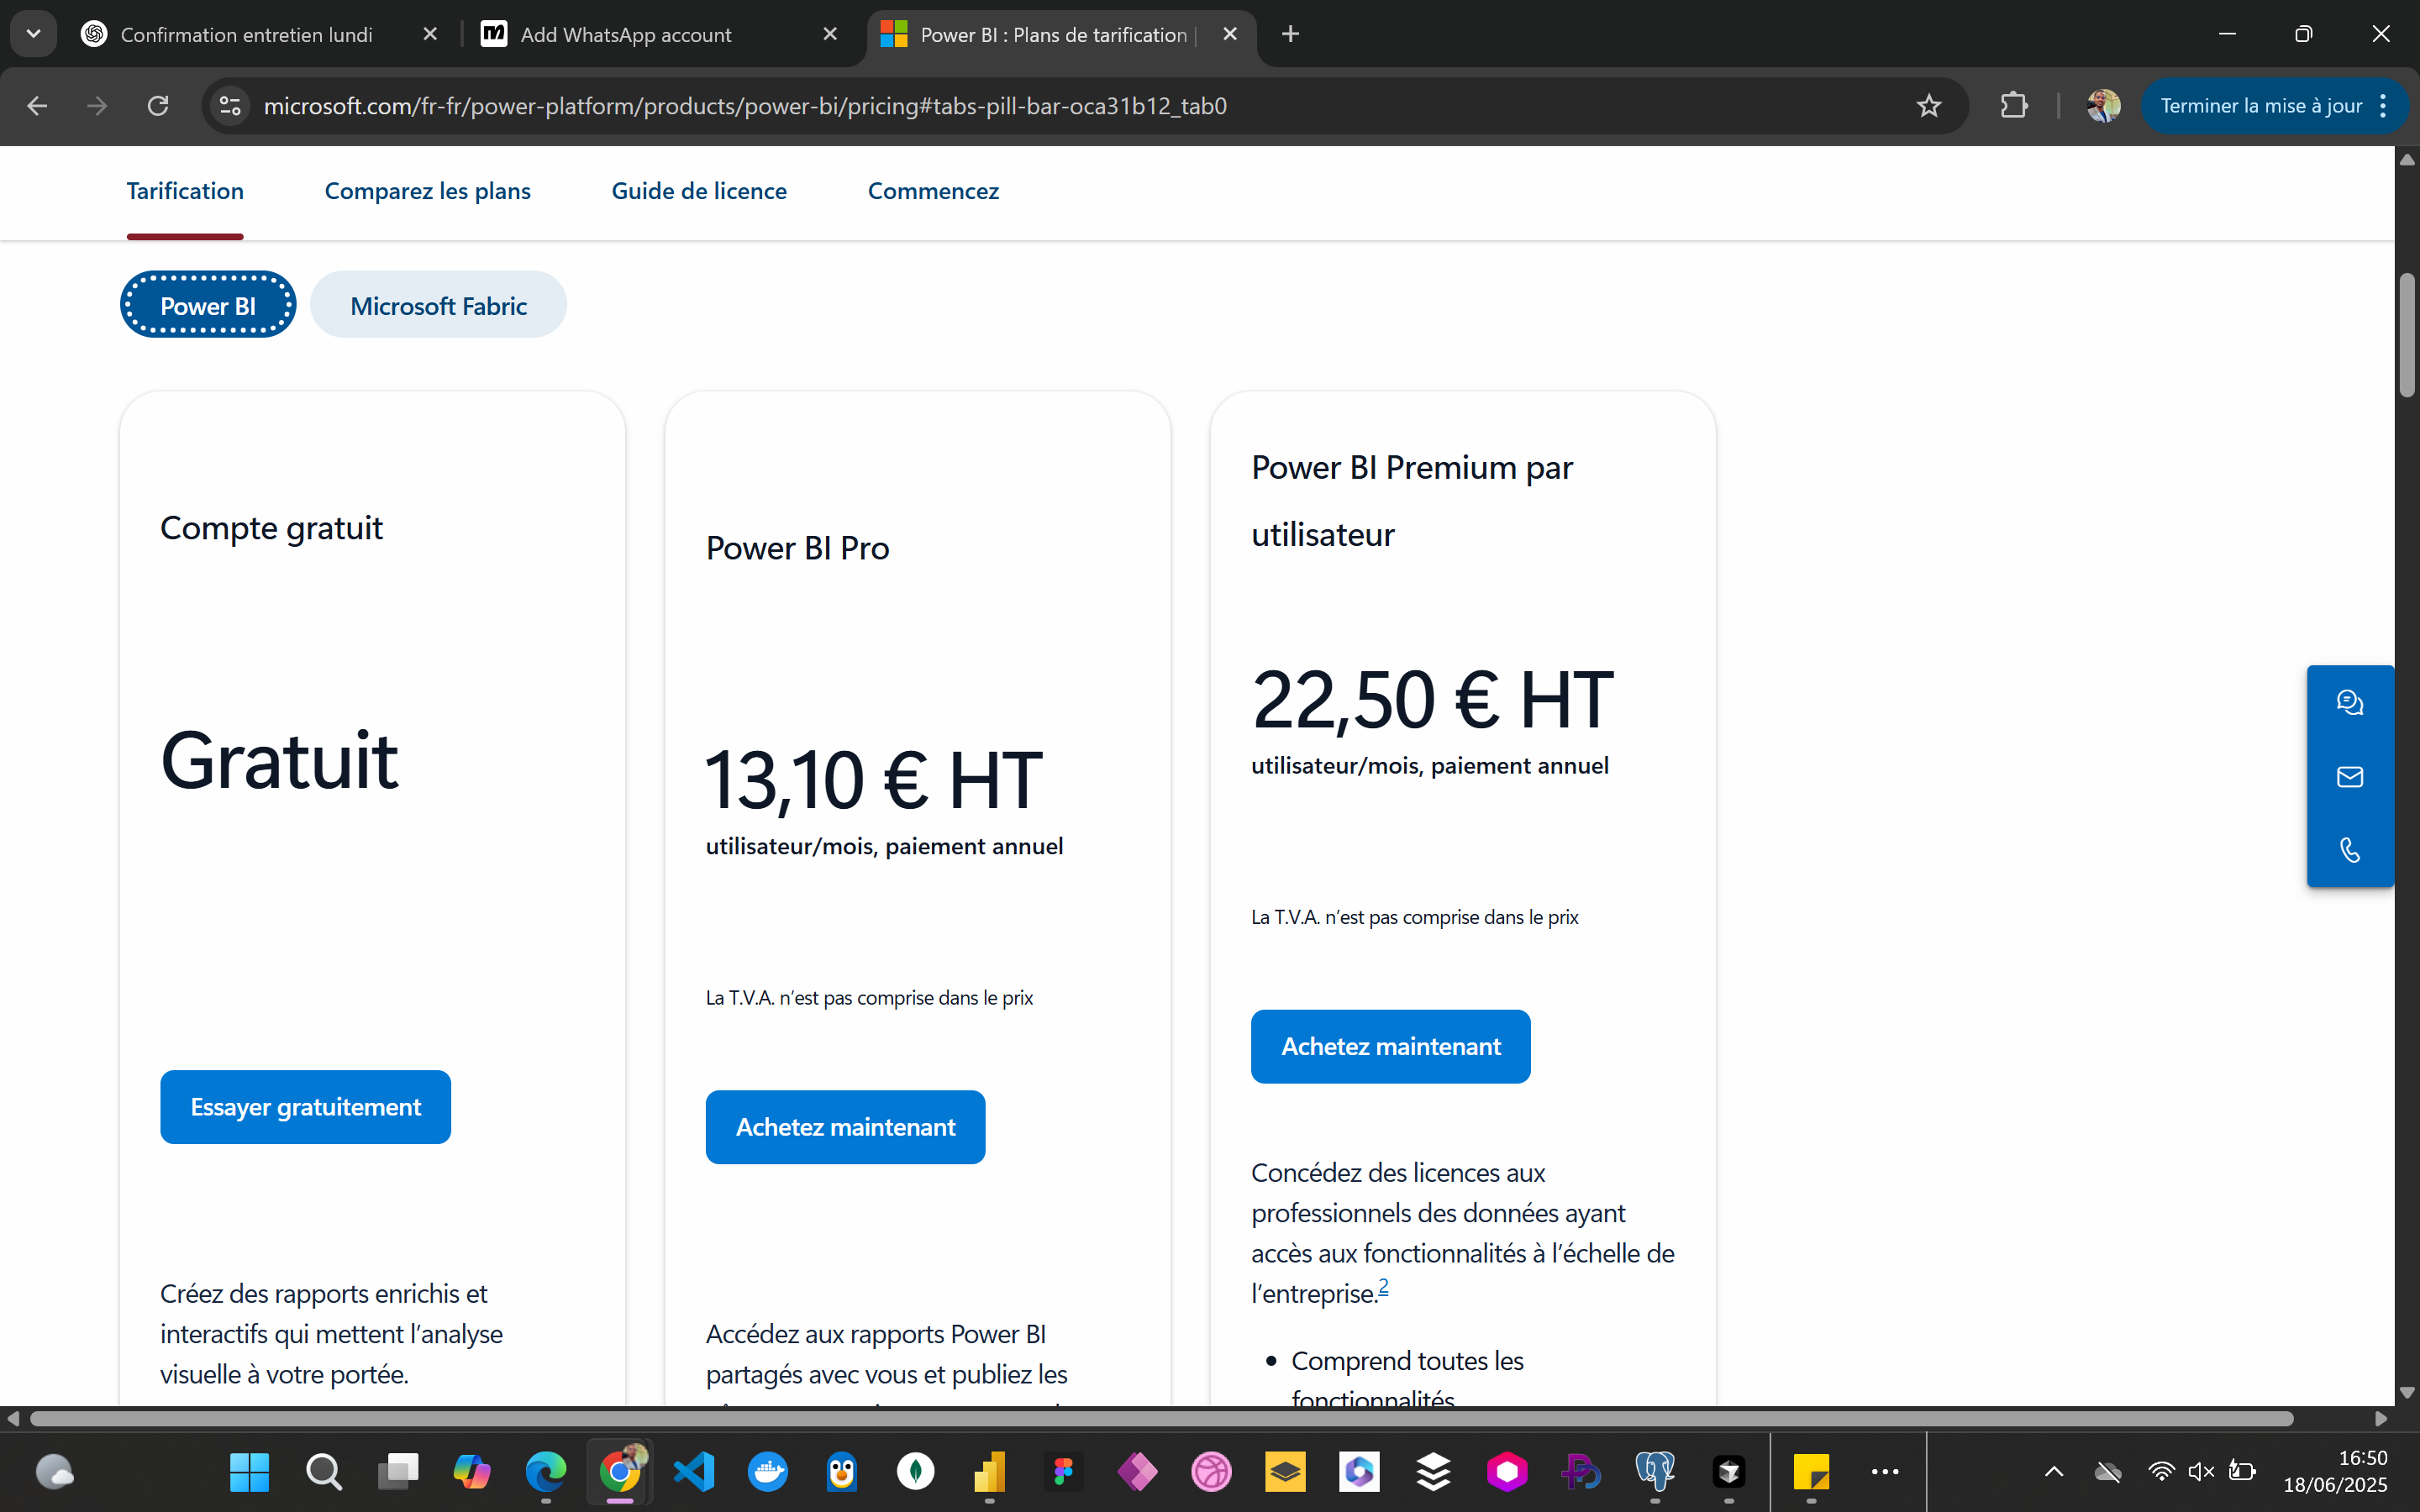
Task: Select the Power BI pill tab
Action: click(208, 305)
